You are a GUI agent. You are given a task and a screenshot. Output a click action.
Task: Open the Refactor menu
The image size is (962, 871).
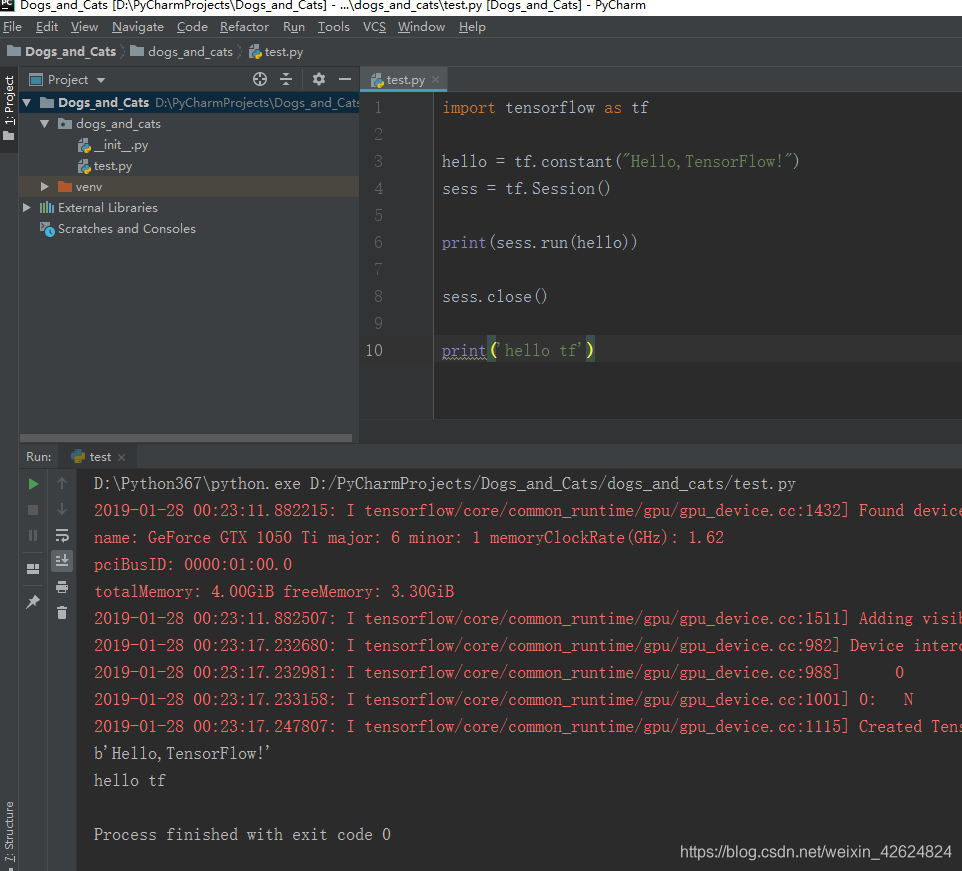244,27
